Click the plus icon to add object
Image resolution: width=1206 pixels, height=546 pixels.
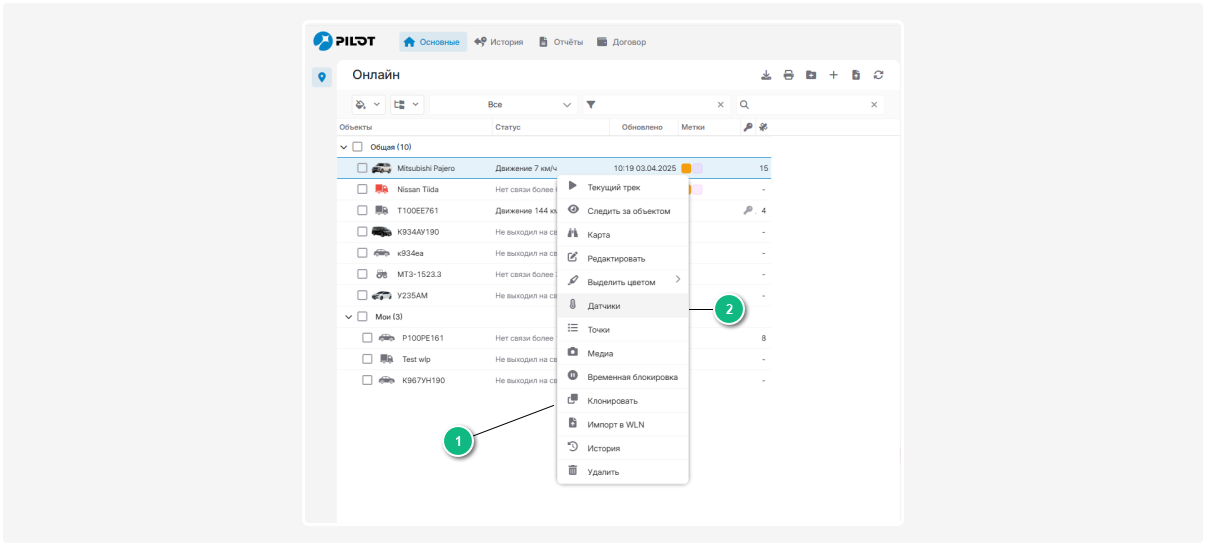point(833,75)
